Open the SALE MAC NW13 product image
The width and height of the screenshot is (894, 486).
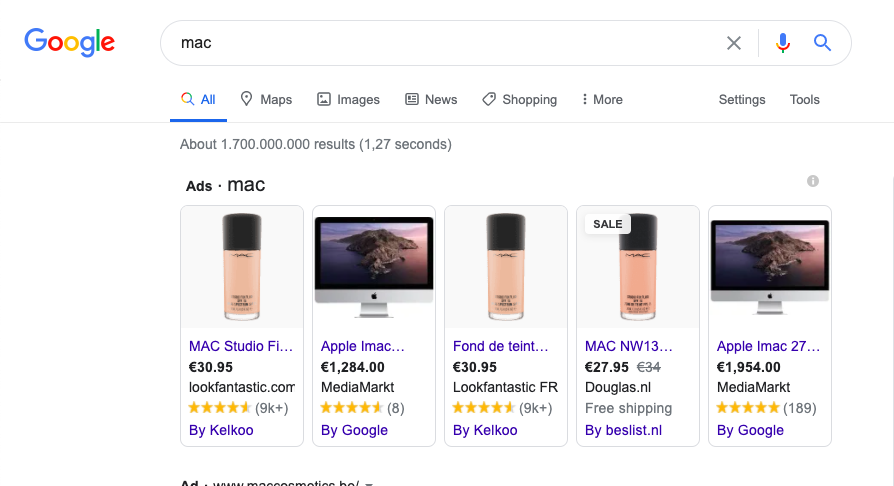point(638,267)
